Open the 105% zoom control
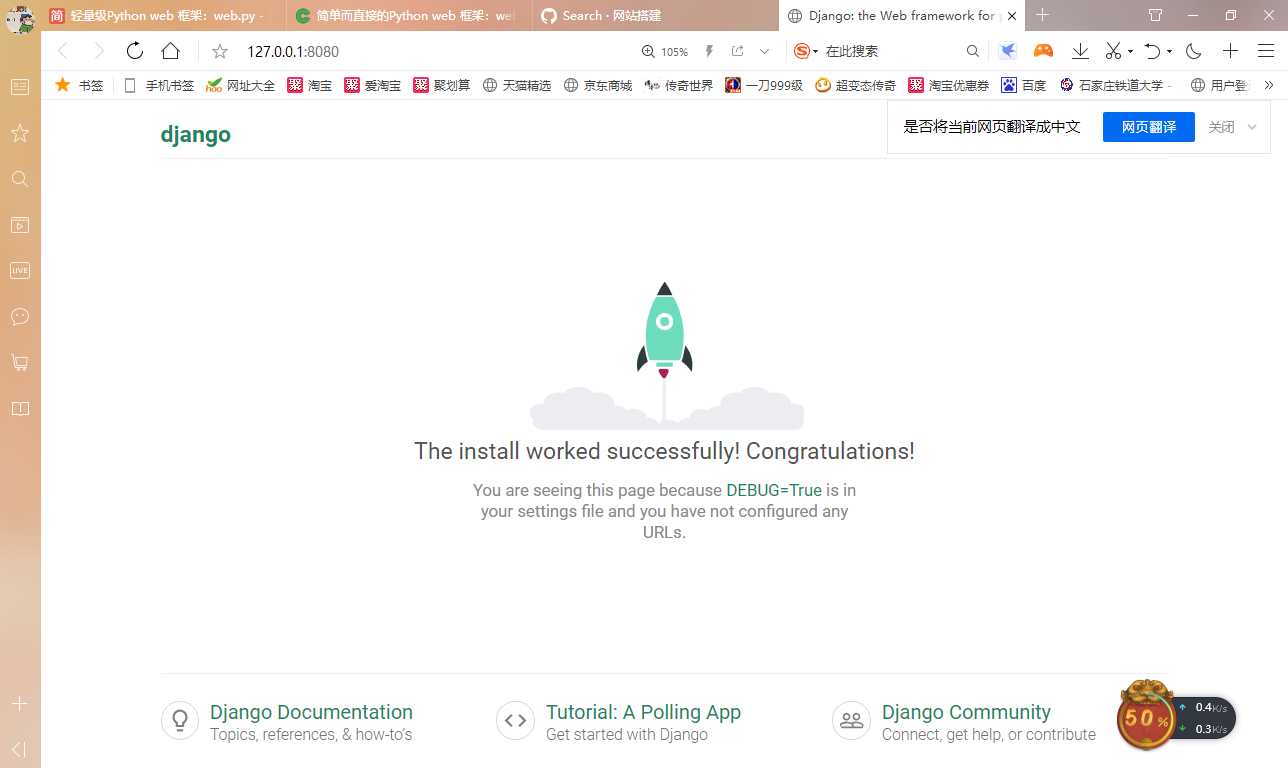 (x=665, y=52)
